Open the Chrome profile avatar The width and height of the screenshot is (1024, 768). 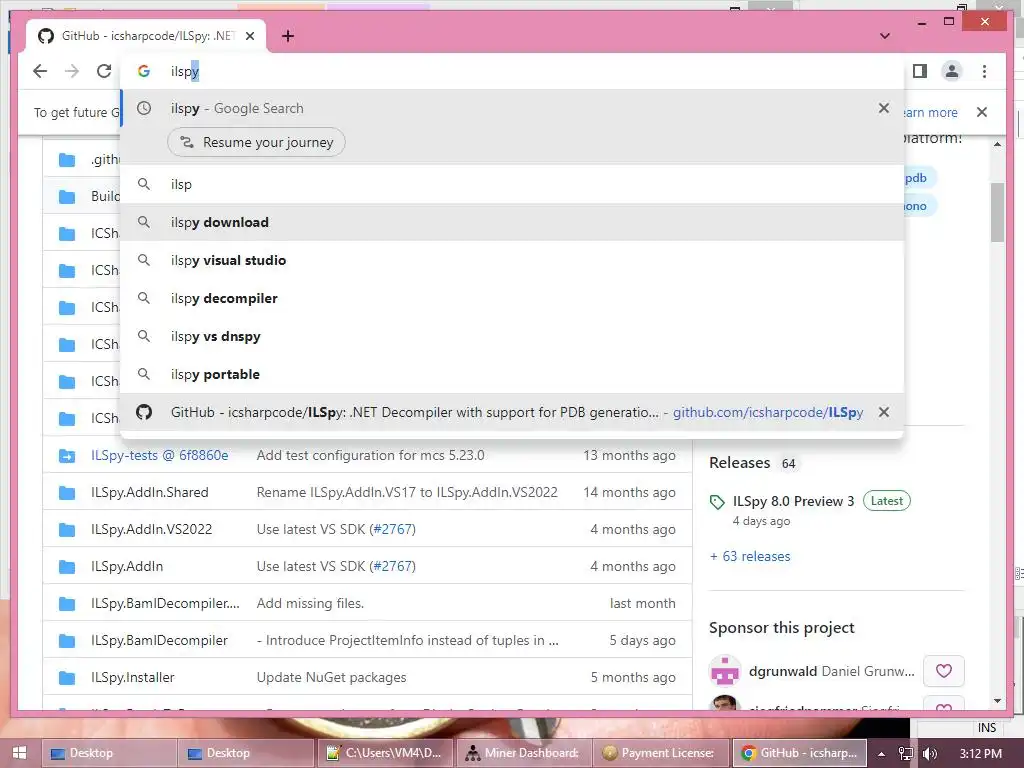[x=952, y=71]
